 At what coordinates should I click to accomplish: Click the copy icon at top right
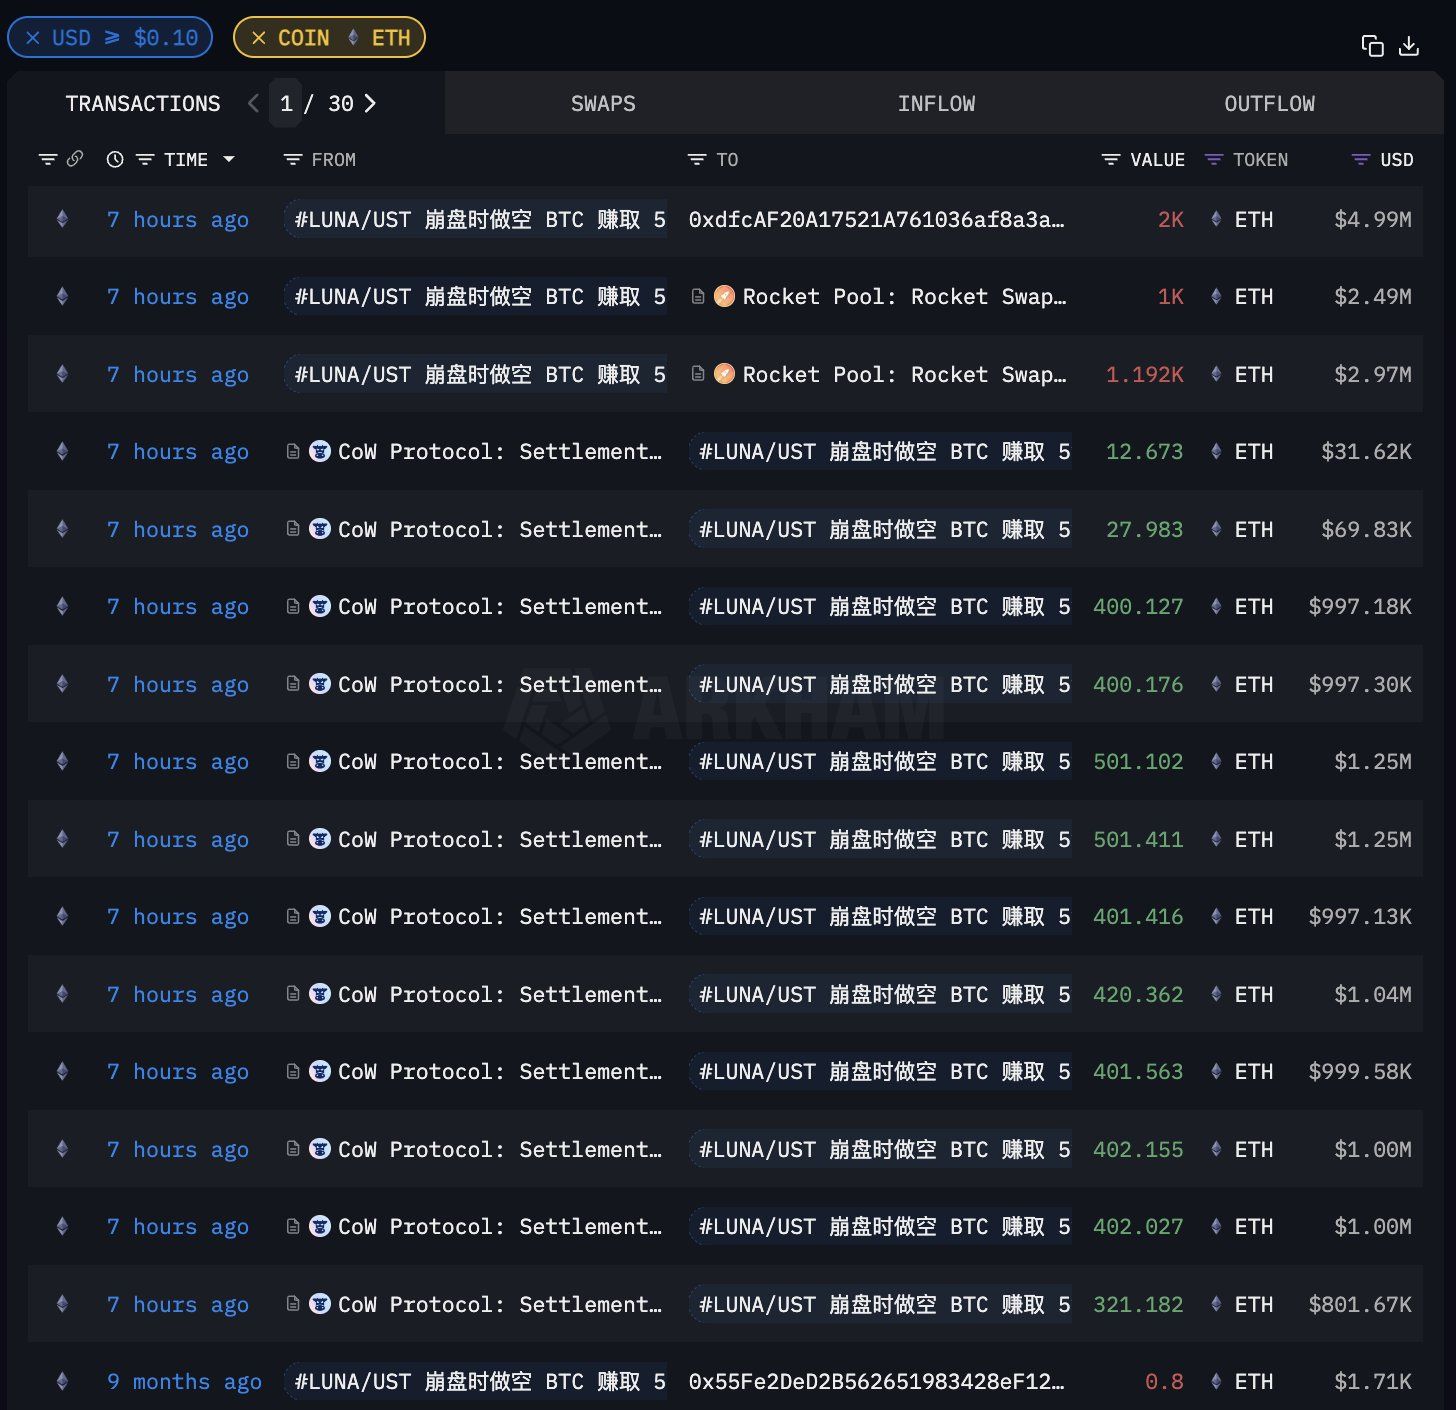pyautogui.click(x=1370, y=45)
